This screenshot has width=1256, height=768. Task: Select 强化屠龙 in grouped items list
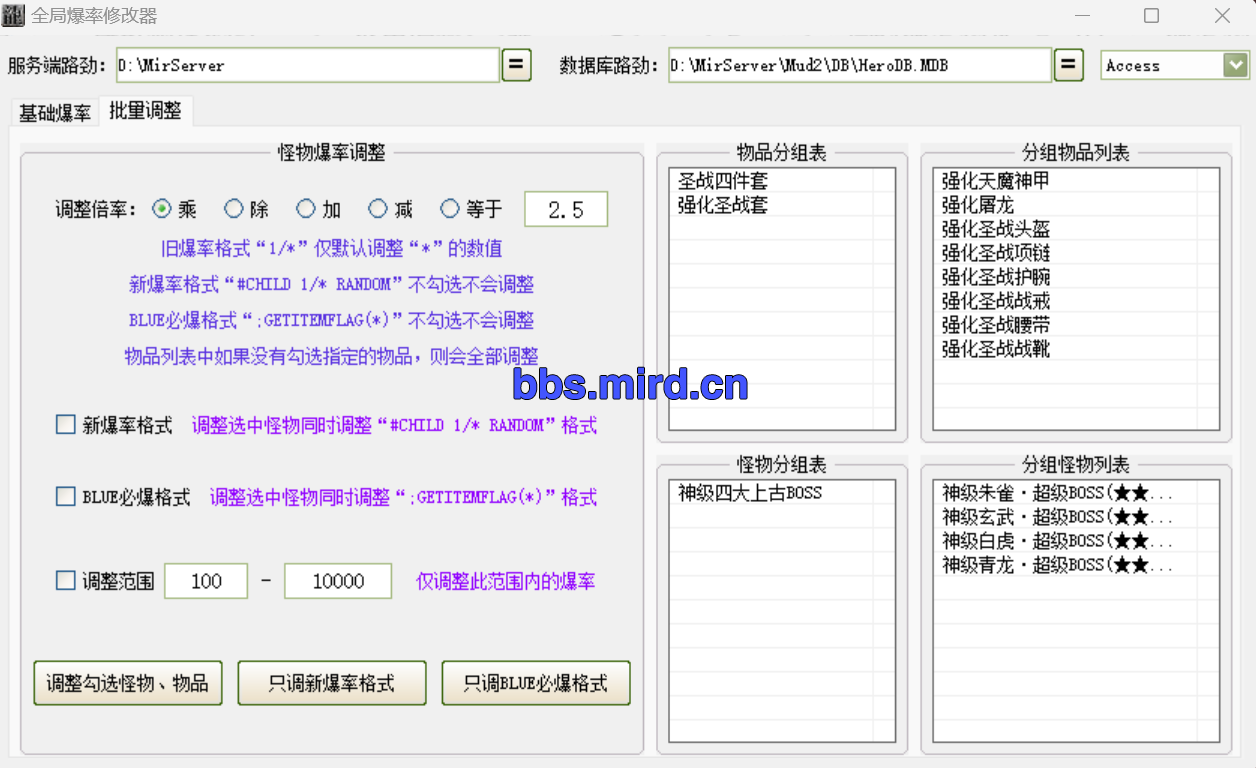pos(977,205)
